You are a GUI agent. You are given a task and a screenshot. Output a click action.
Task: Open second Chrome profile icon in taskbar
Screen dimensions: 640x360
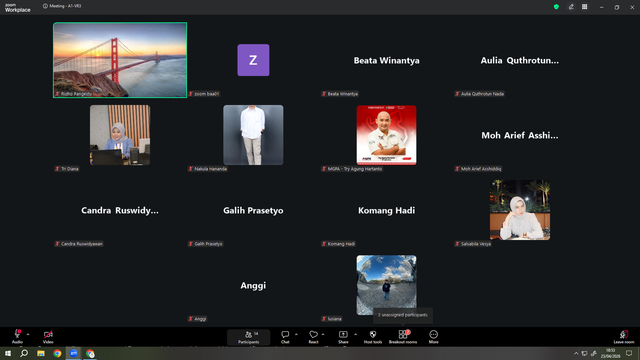point(90,353)
